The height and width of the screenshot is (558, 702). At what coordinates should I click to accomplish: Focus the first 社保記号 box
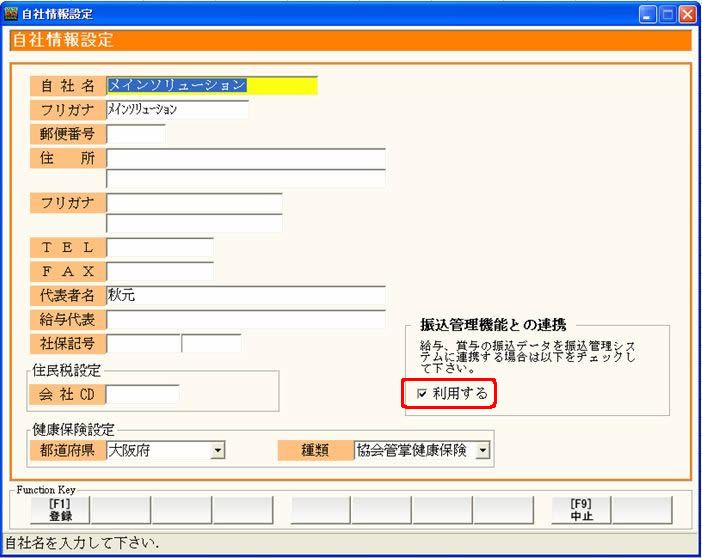(x=143, y=343)
